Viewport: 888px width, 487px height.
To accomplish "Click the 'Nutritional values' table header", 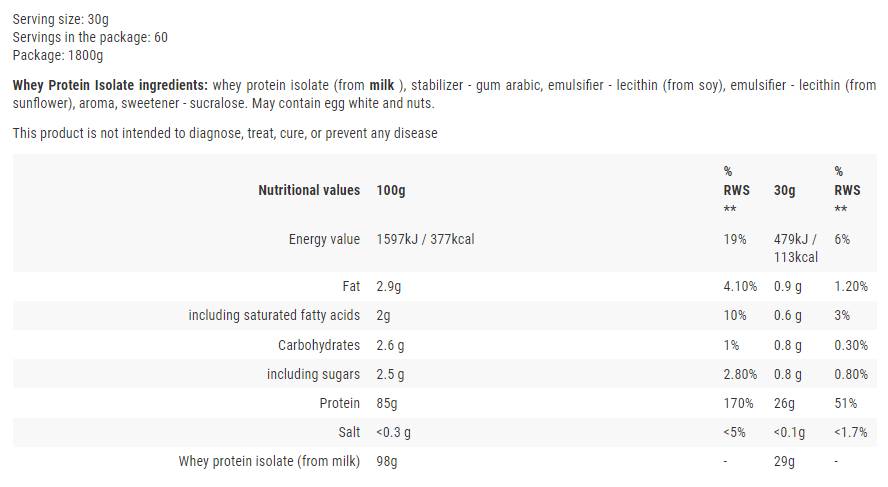I will (x=309, y=190).
